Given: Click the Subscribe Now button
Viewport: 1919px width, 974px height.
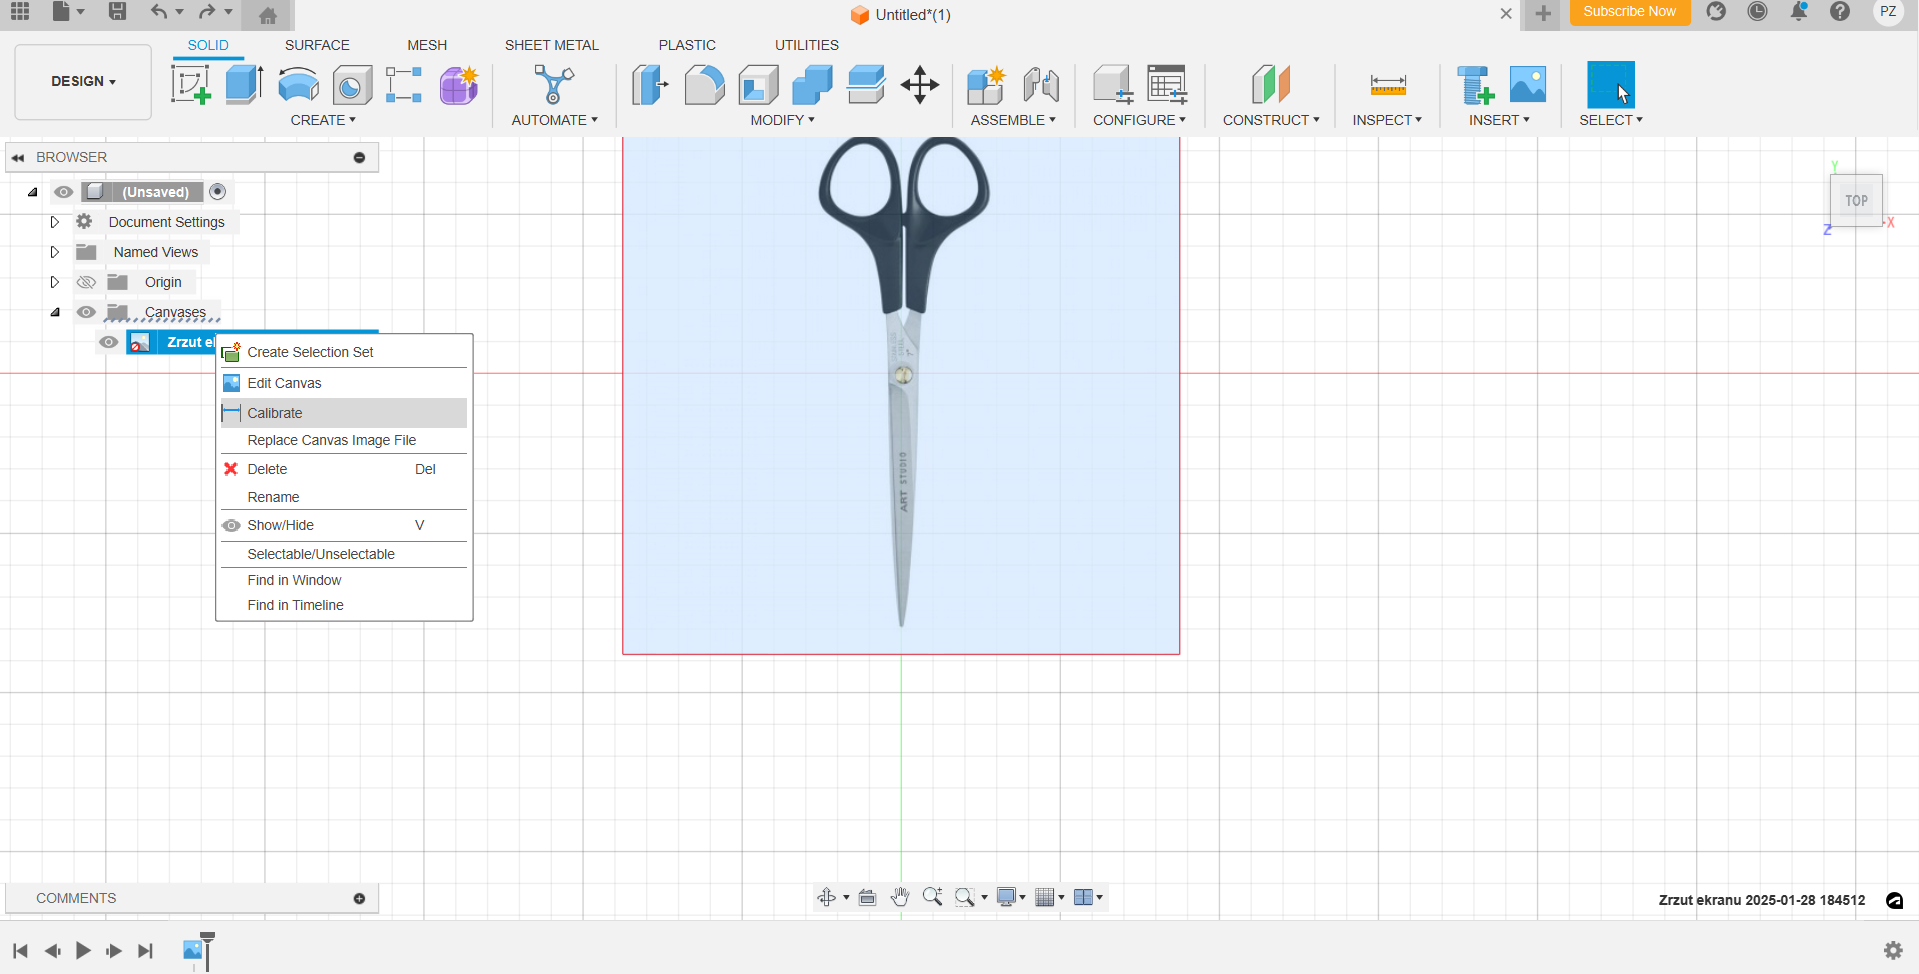Looking at the screenshot, I should pyautogui.click(x=1629, y=12).
